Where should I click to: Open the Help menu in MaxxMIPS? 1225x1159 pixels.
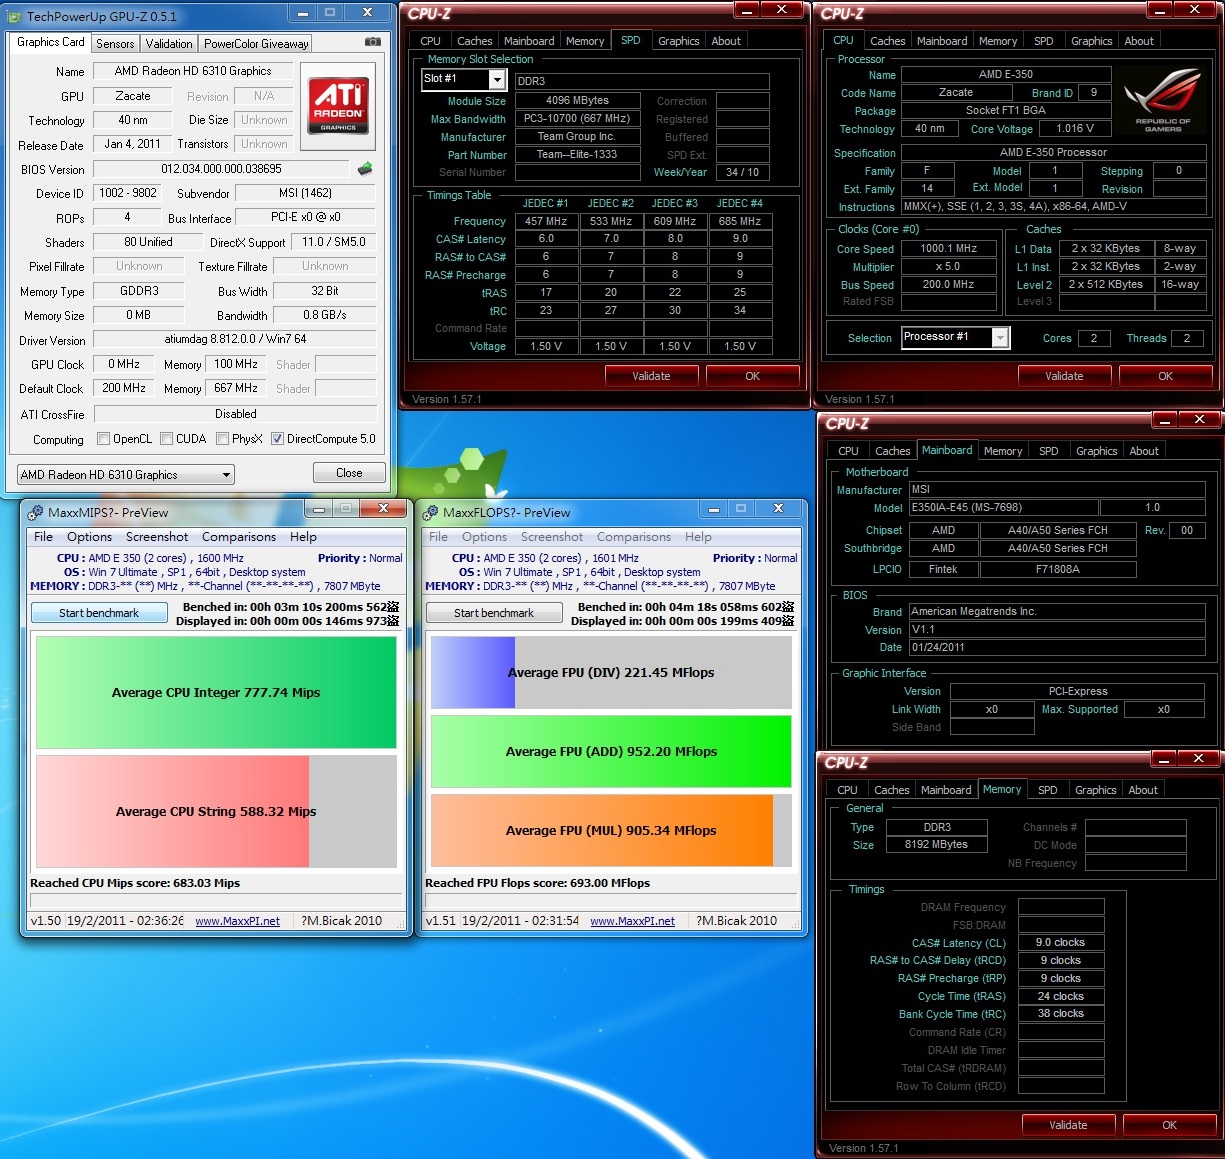pos(303,537)
